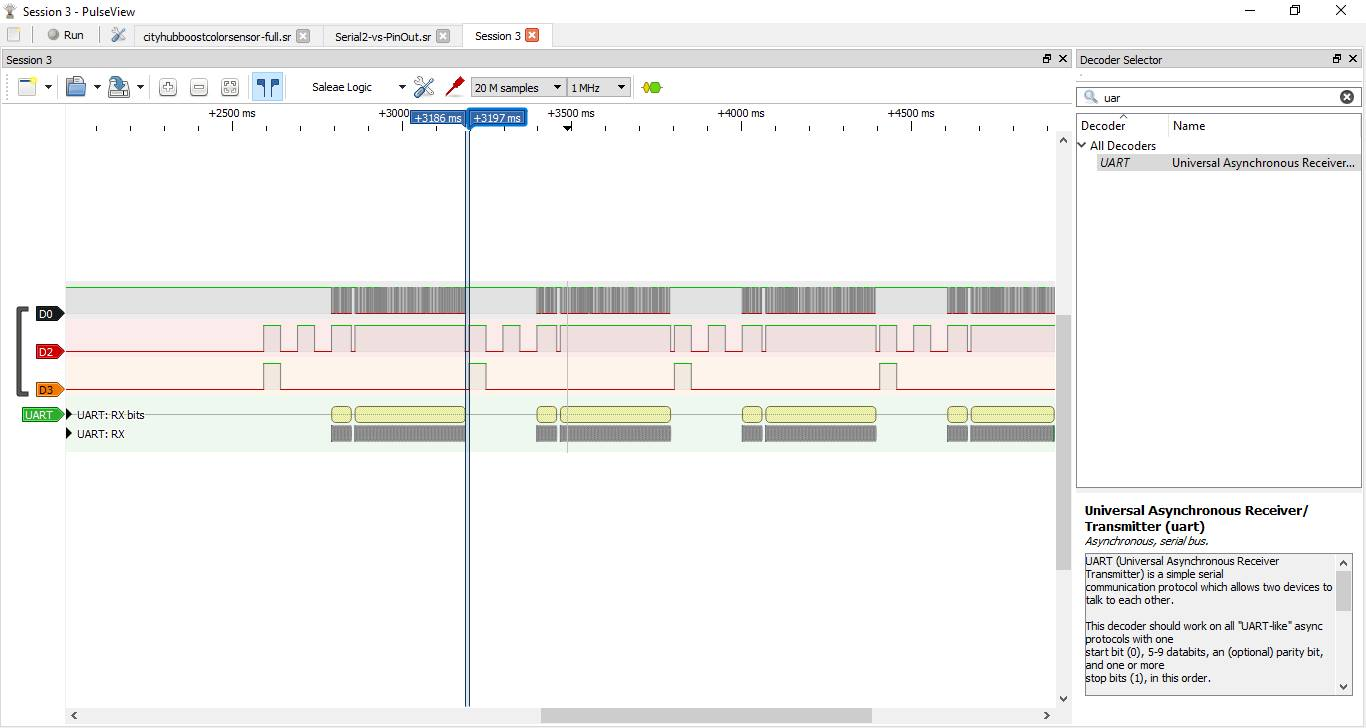Zoom to fit the entire capture
The height and width of the screenshot is (728, 1366).
tap(230, 87)
